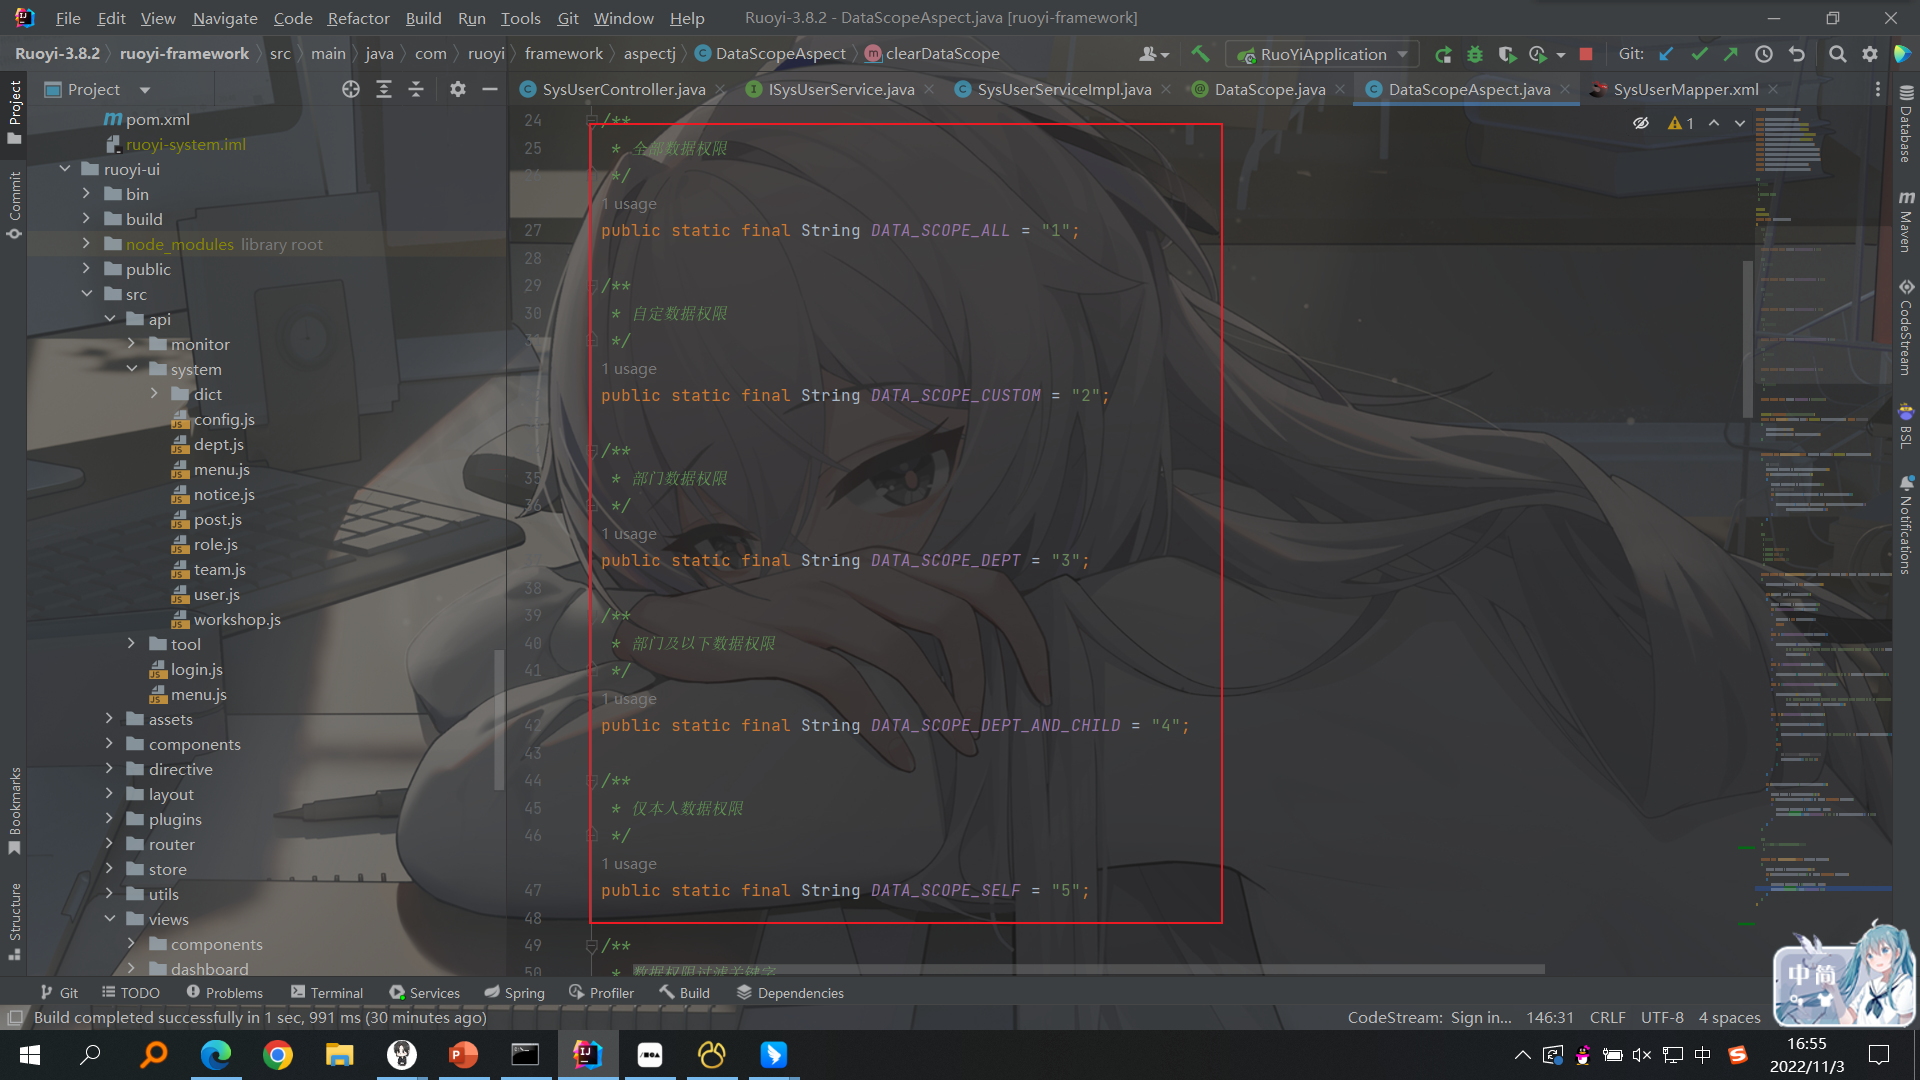Switch to SysUserMapper.xml tab
This screenshot has width=1920, height=1080.
coord(1684,89)
